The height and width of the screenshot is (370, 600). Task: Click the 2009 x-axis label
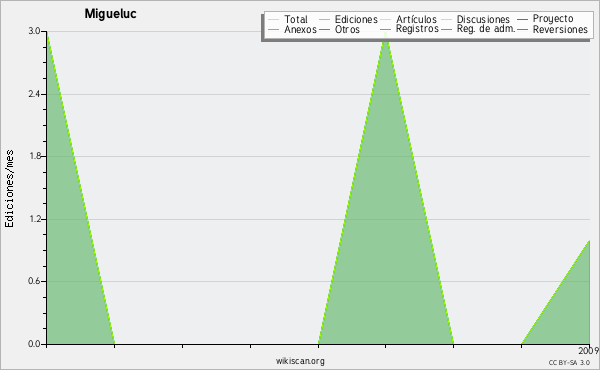point(589,351)
